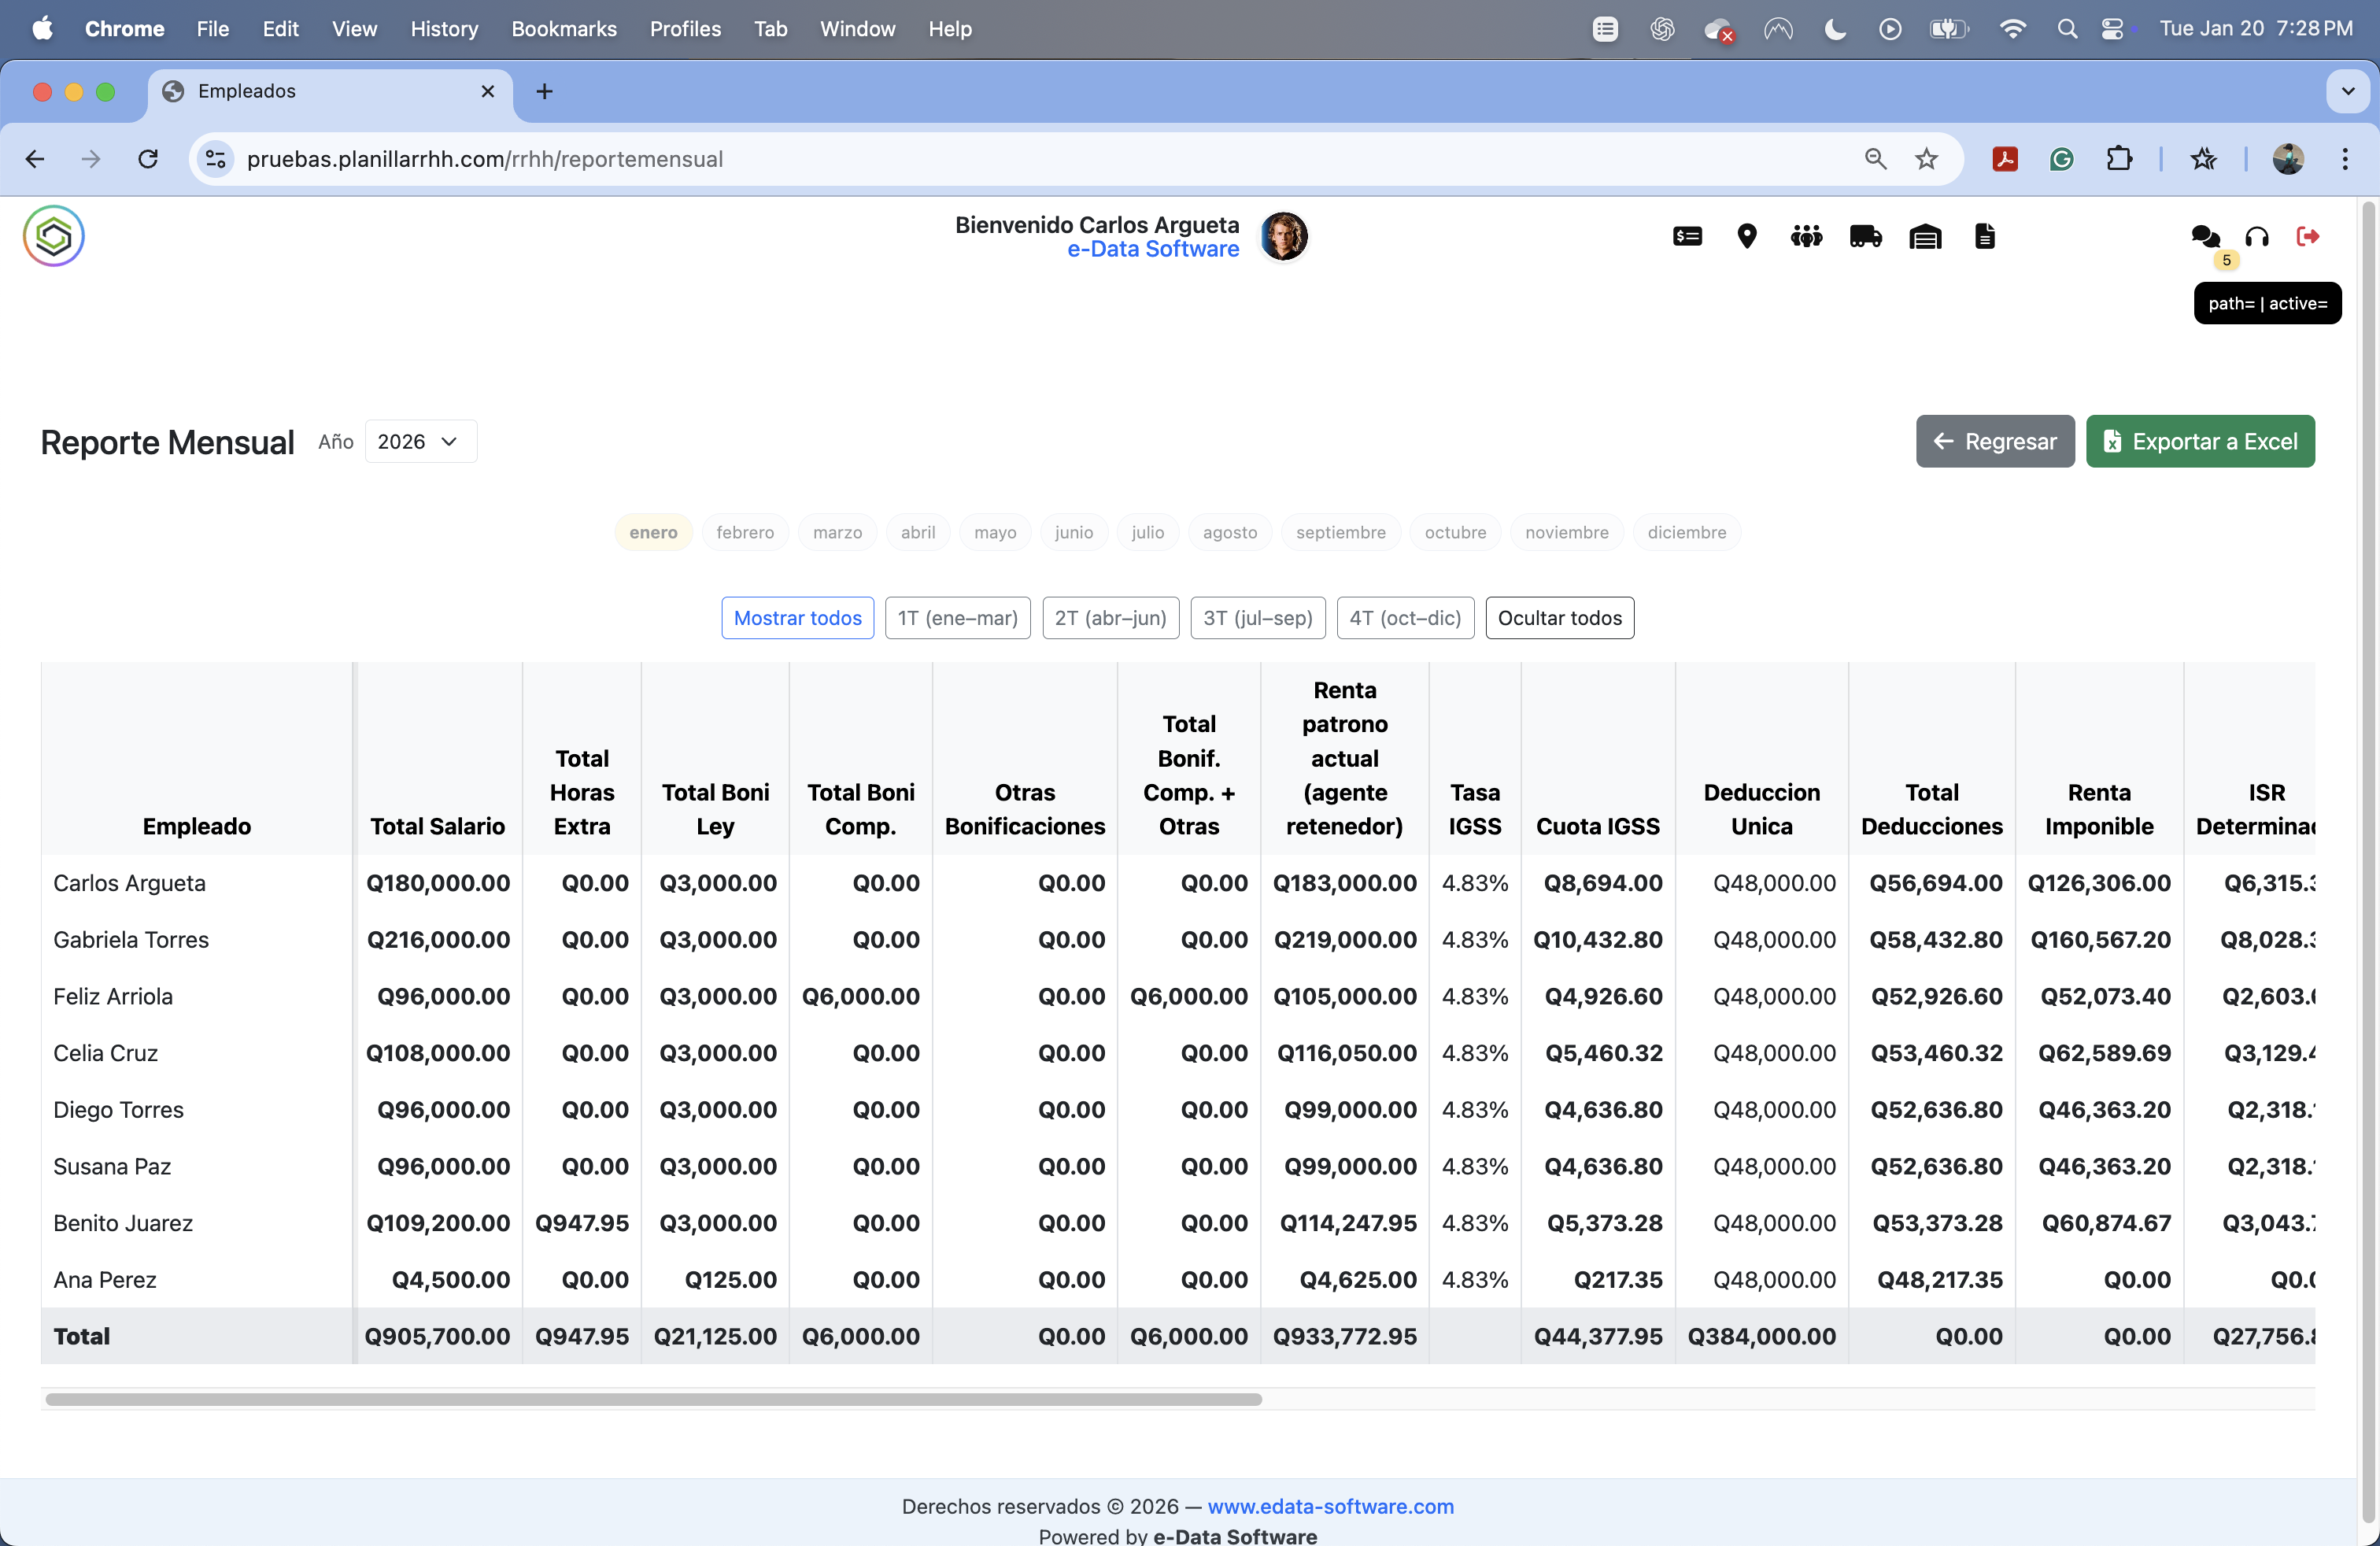Viewport: 2380px width, 1546px height.
Task: Open the History menu
Action: (x=444, y=29)
